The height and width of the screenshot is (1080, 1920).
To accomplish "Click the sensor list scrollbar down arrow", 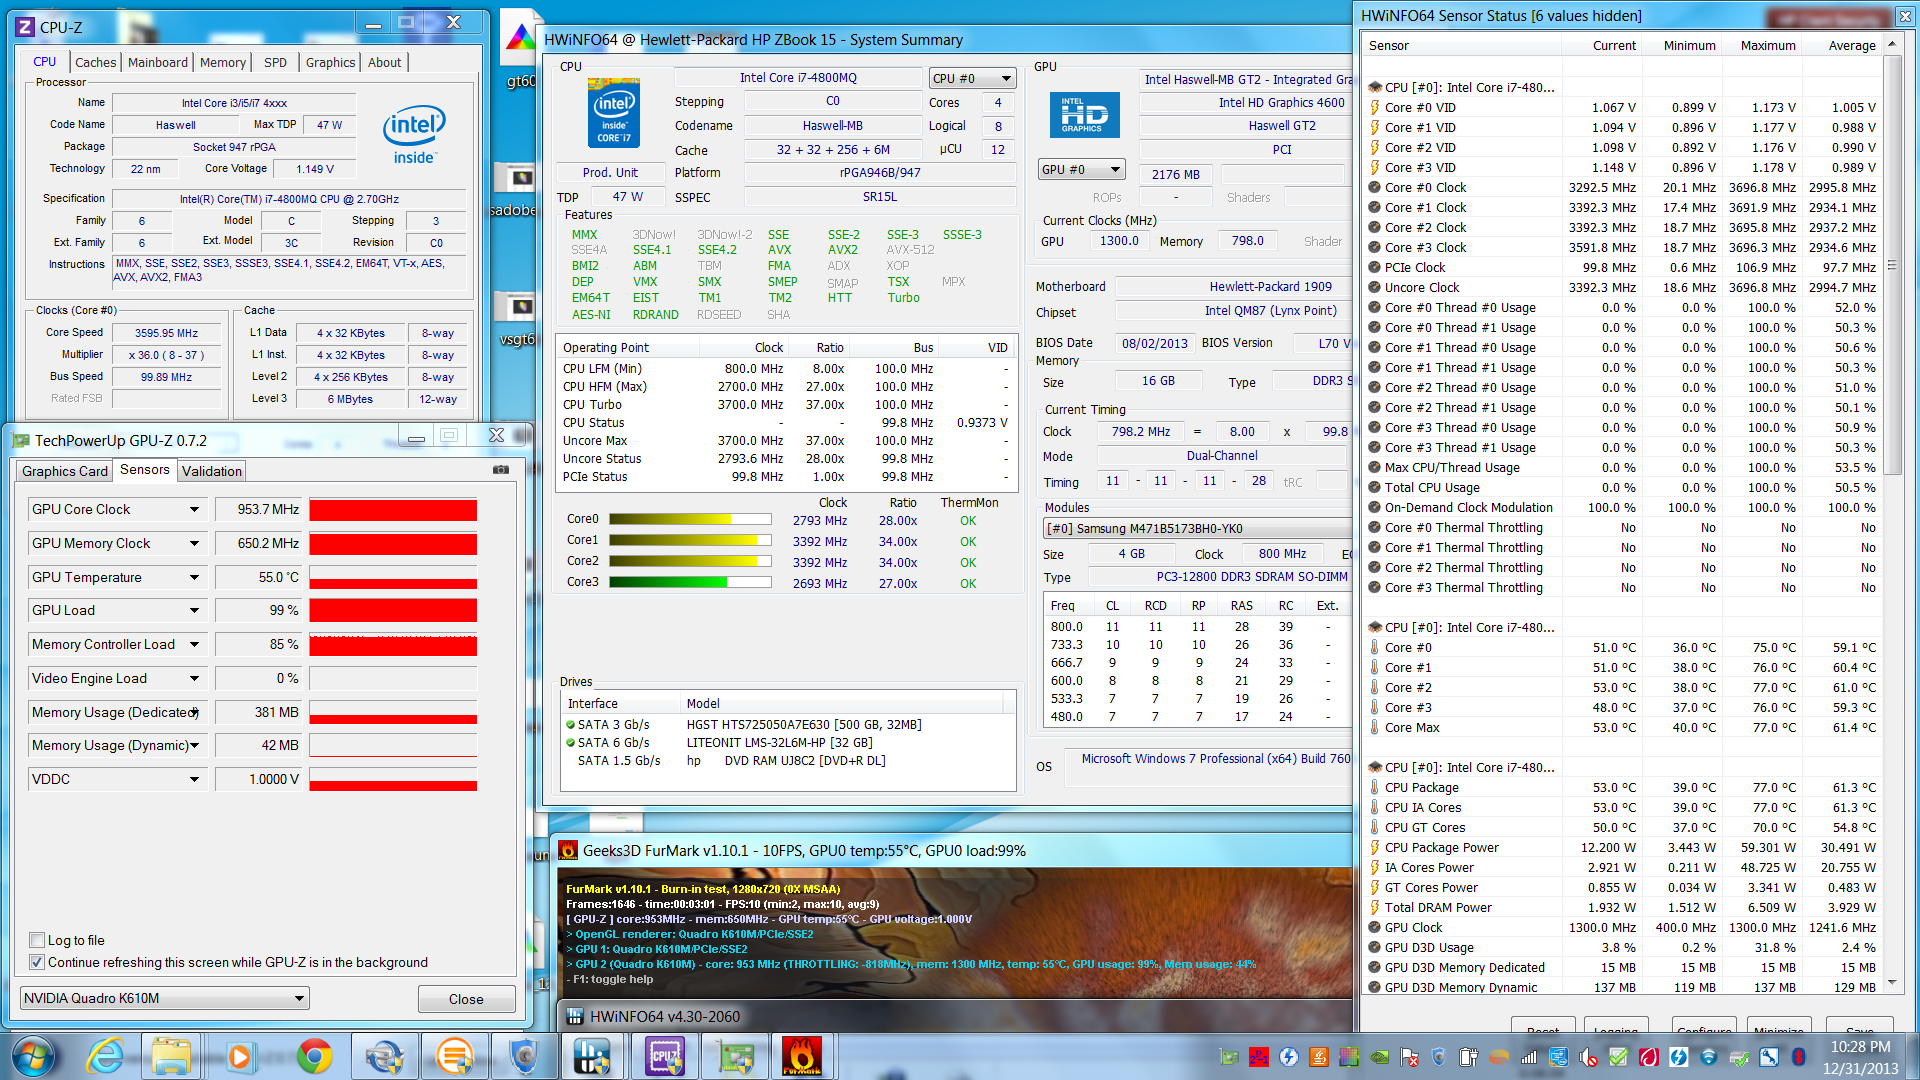I will click(1891, 983).
